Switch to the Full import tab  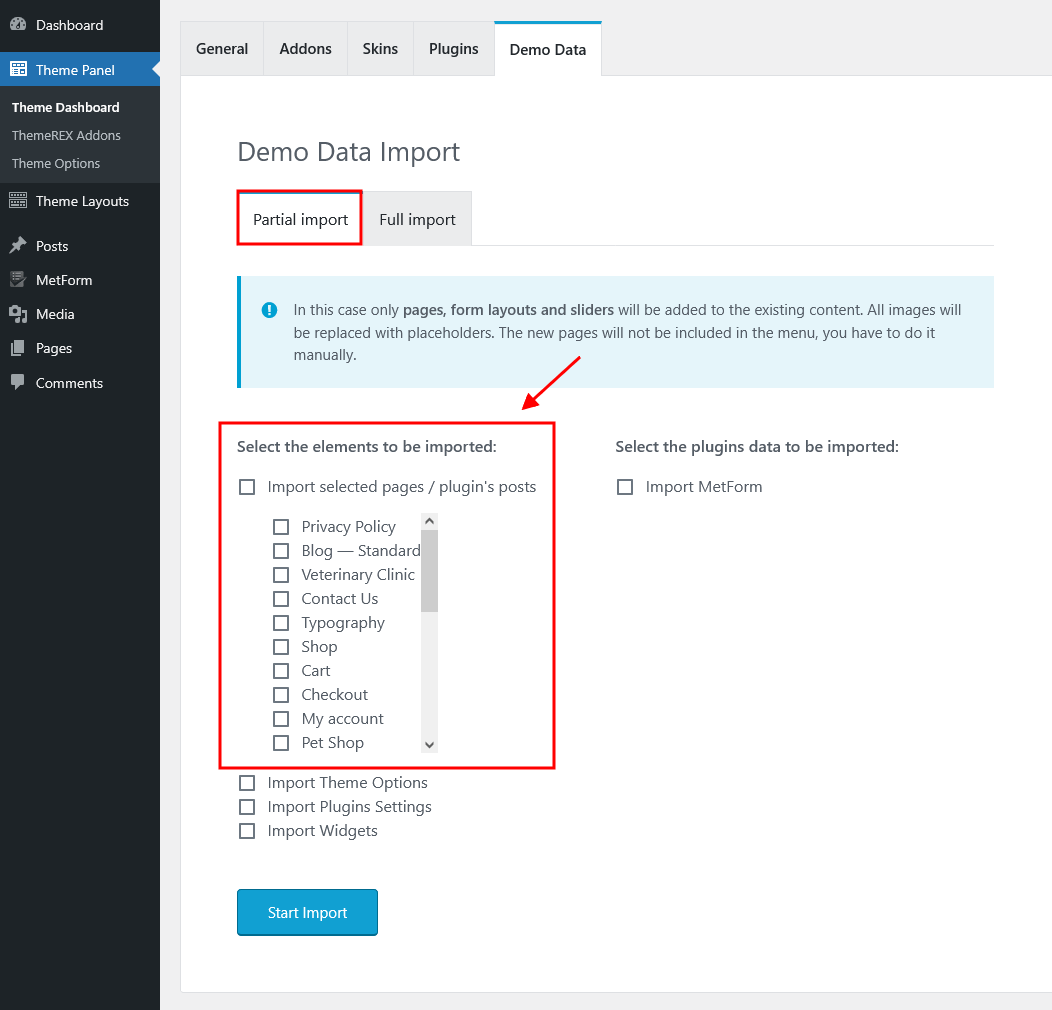tap(417, 219)
